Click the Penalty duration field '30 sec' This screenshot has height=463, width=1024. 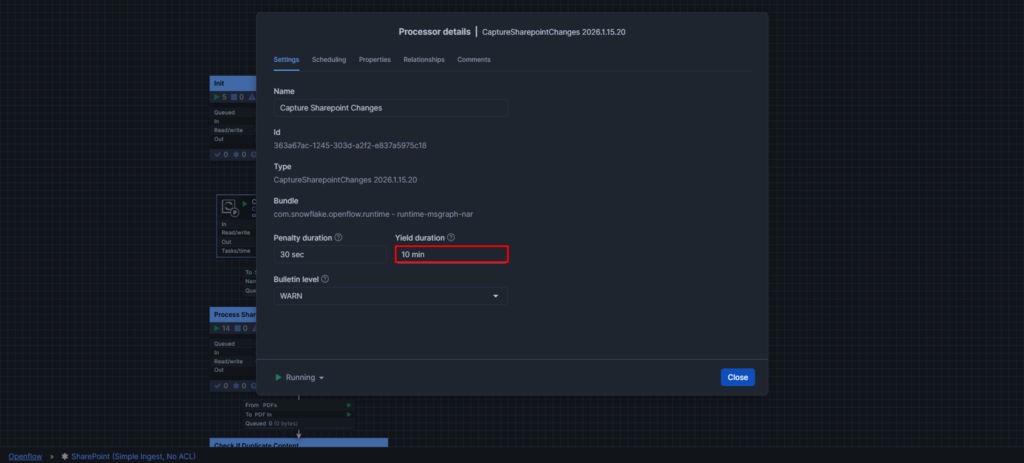330,254
